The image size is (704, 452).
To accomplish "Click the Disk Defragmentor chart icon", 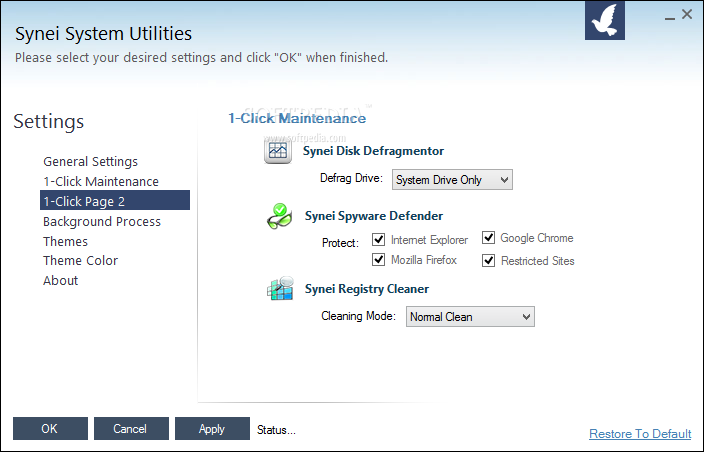I will pyautogui.click(x=278, y=151).
